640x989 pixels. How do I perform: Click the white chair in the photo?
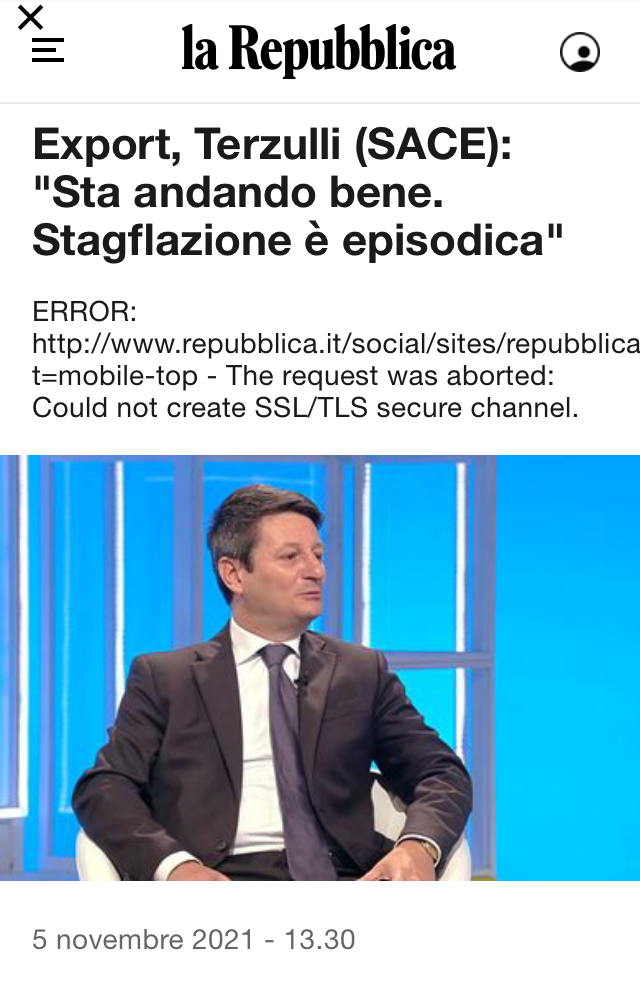95,855
